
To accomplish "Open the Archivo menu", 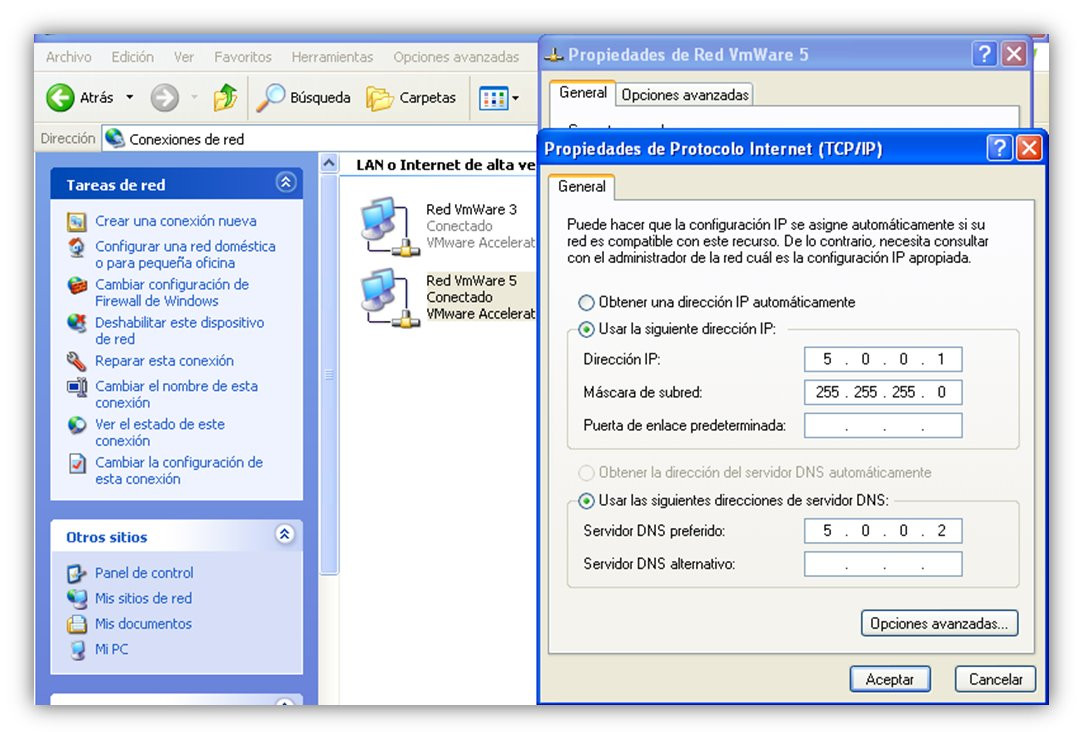I will tap(68, 57).
